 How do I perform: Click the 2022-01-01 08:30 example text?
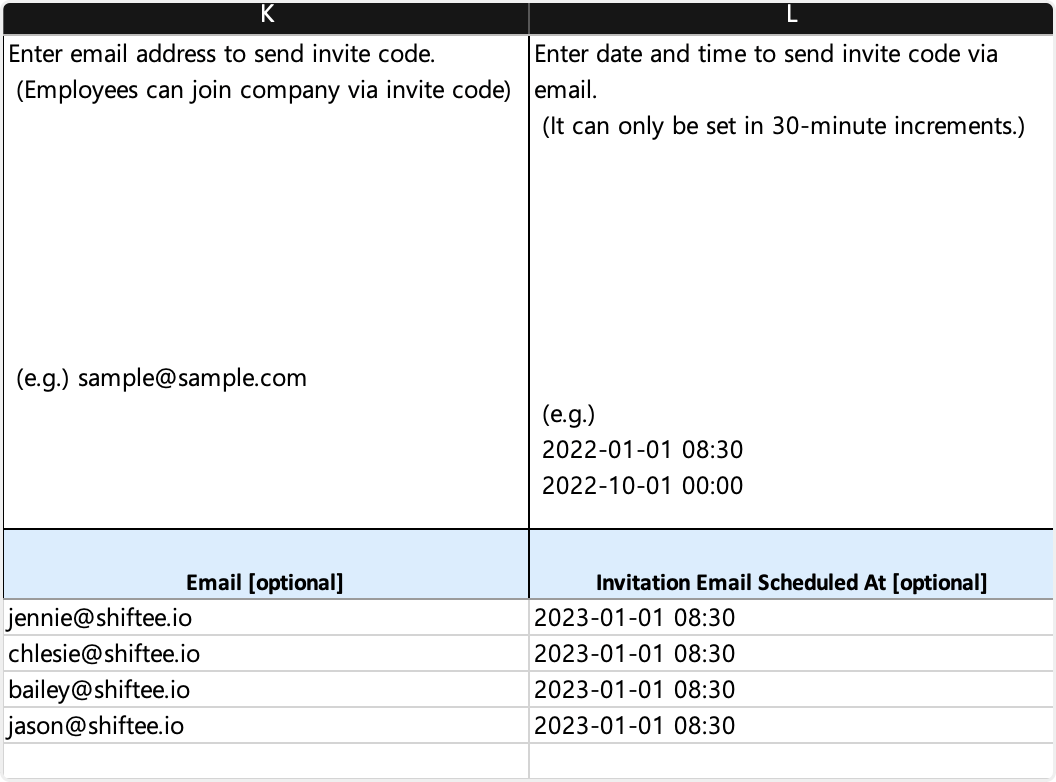[x=642, y=449]
